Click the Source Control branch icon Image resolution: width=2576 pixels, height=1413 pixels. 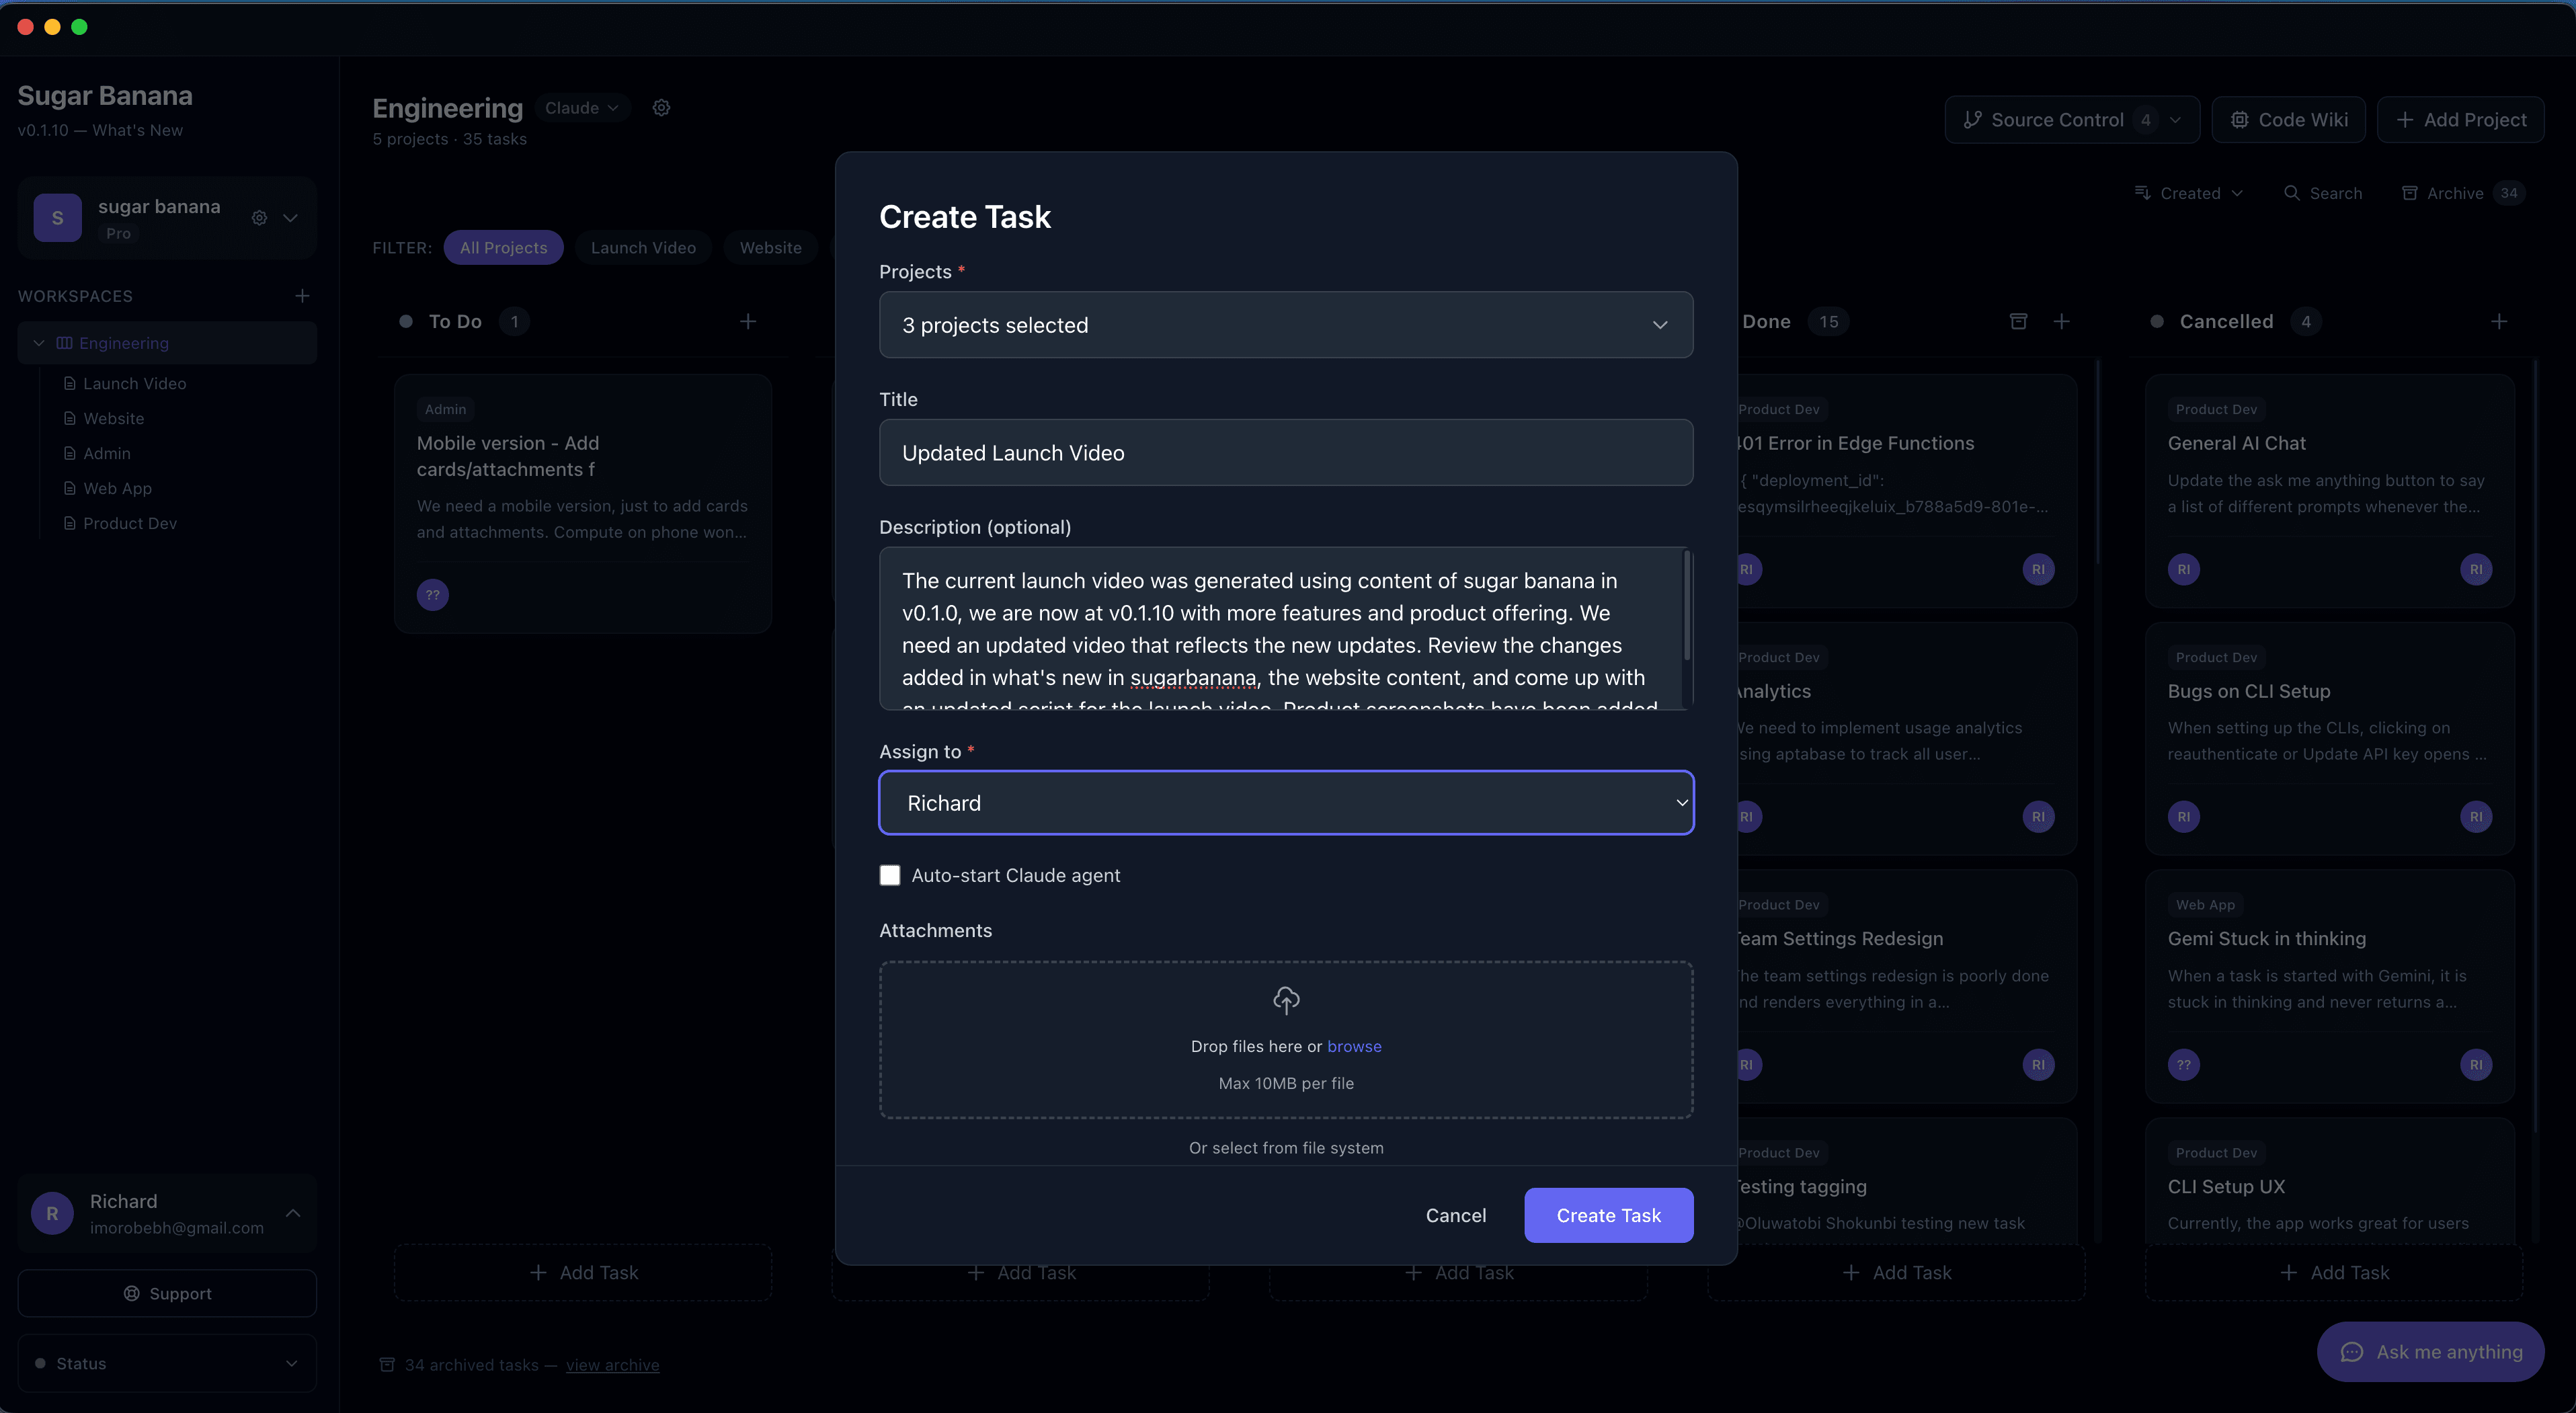coord(1972,119)
